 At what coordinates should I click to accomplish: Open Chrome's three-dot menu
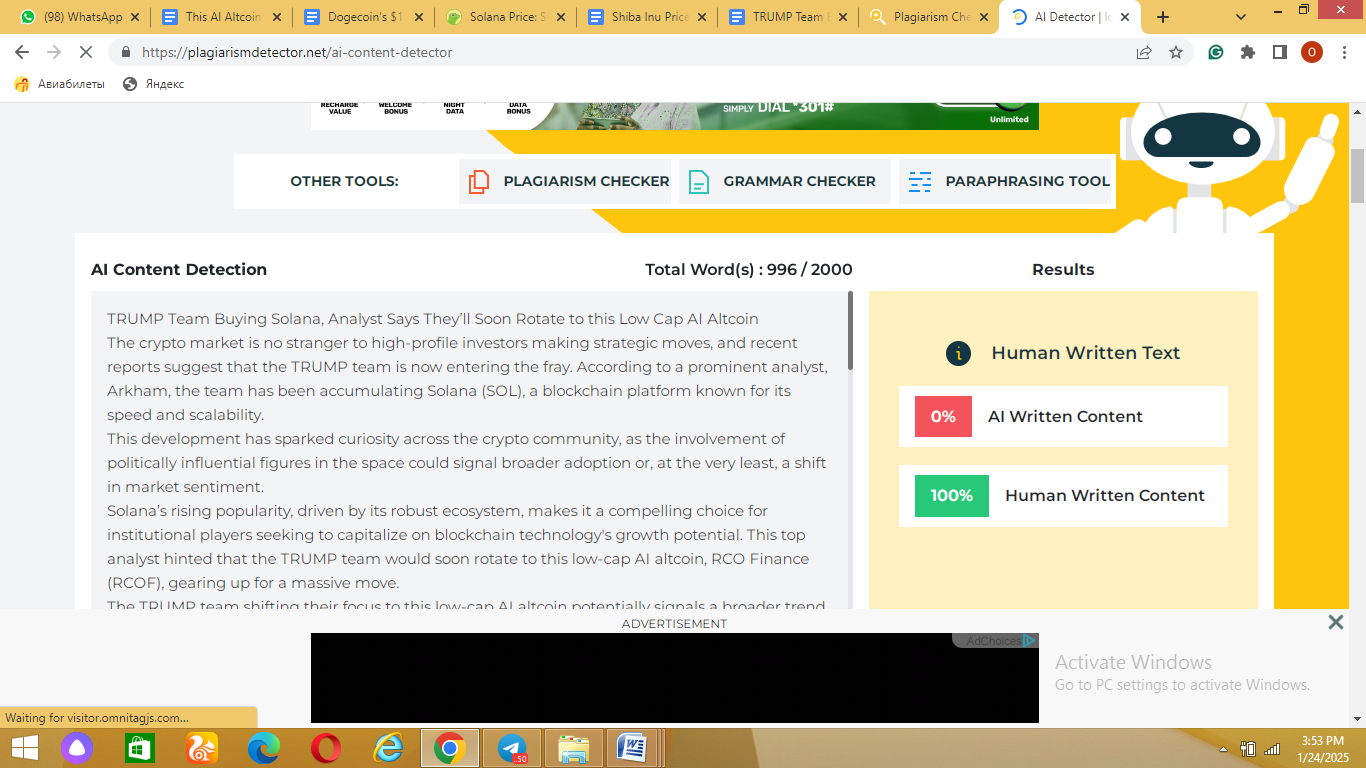tap(1343, 52)
